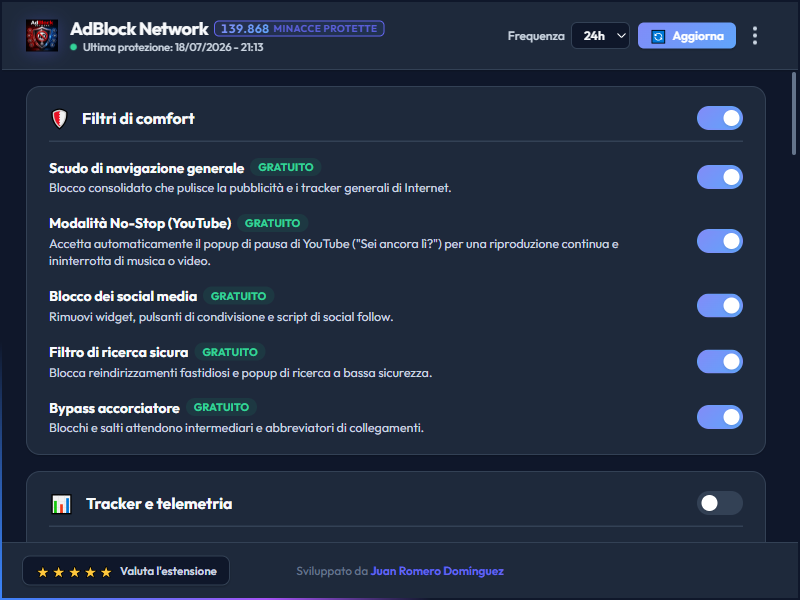Screen dimensions: 800x600
Task: Click GRATUITO badge beside Blocco dei social media
Action: [x=238, y=296]
